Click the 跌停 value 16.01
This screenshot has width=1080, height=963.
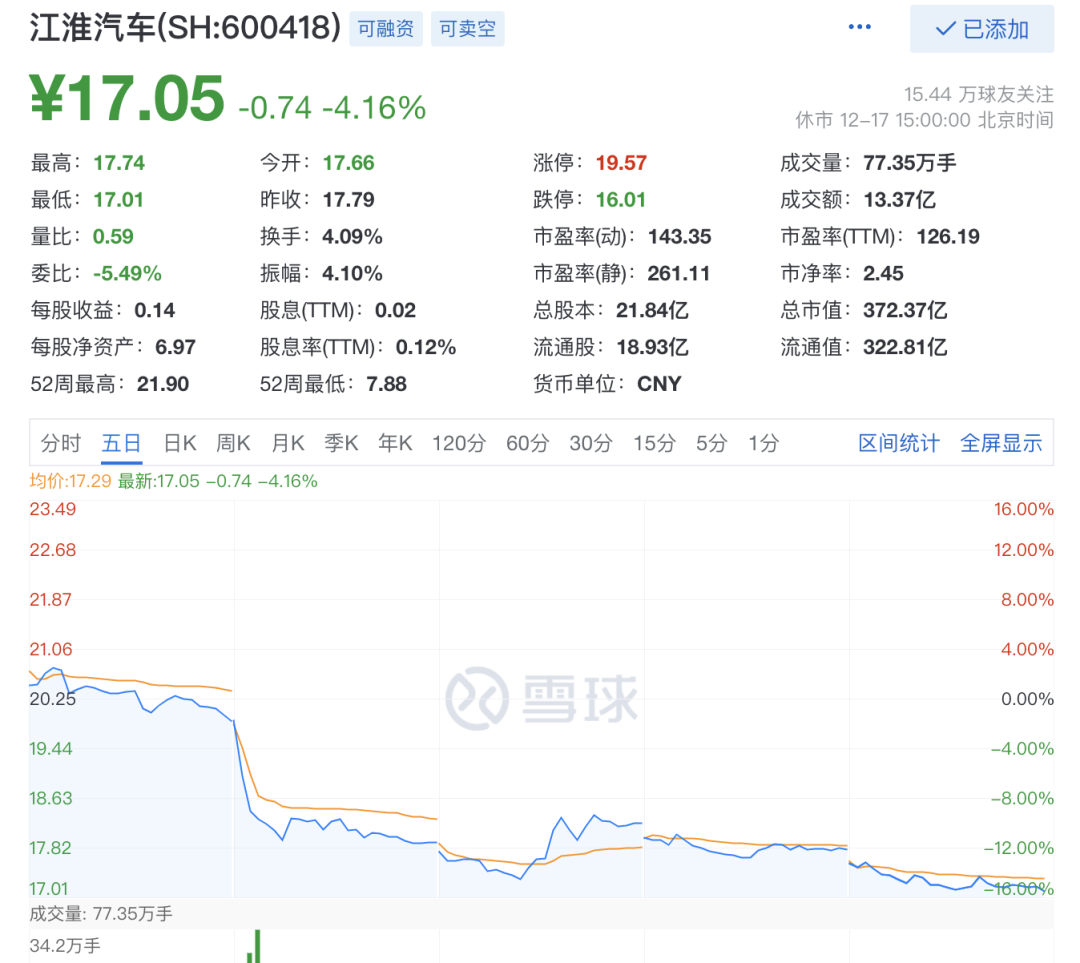621,200
